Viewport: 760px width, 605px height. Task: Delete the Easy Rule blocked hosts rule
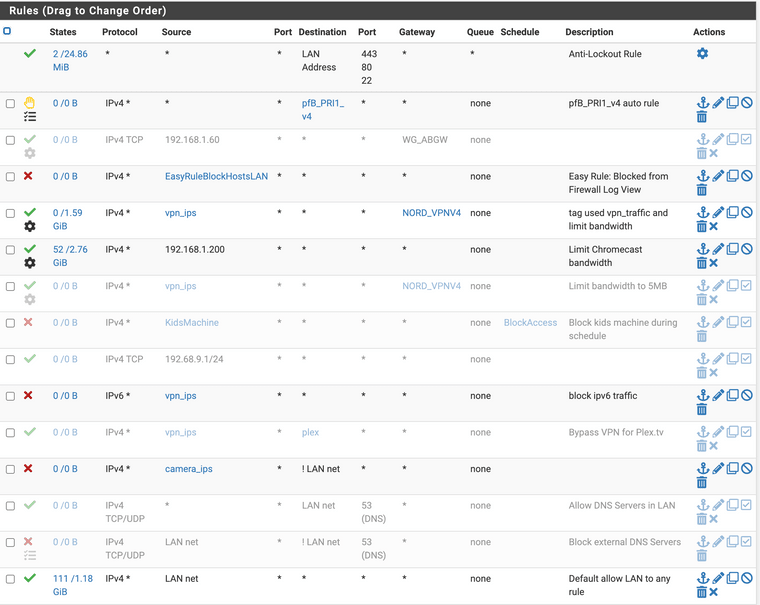tap(701, 190)
